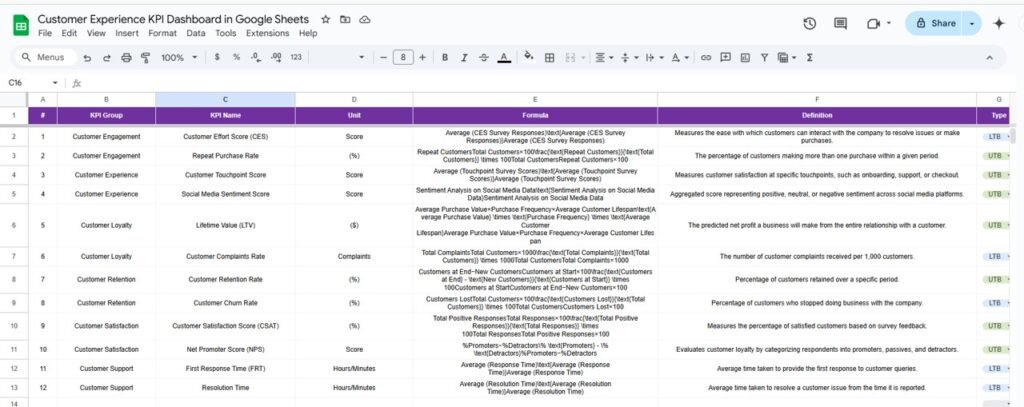This screenshot has width=1024, height=407.
Task: Activate the paint format tool
Action: tap(146, 57)
